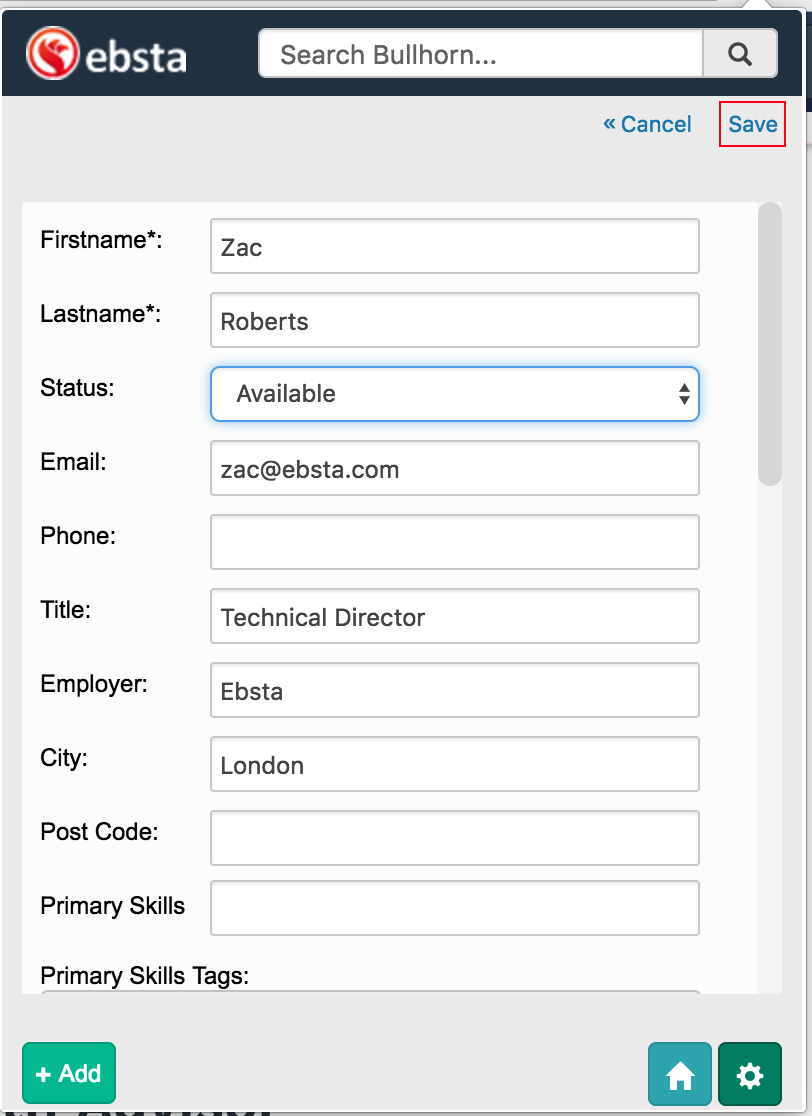Click the Ebsta logo icon

pyautogui.click(x=53, y=53)
